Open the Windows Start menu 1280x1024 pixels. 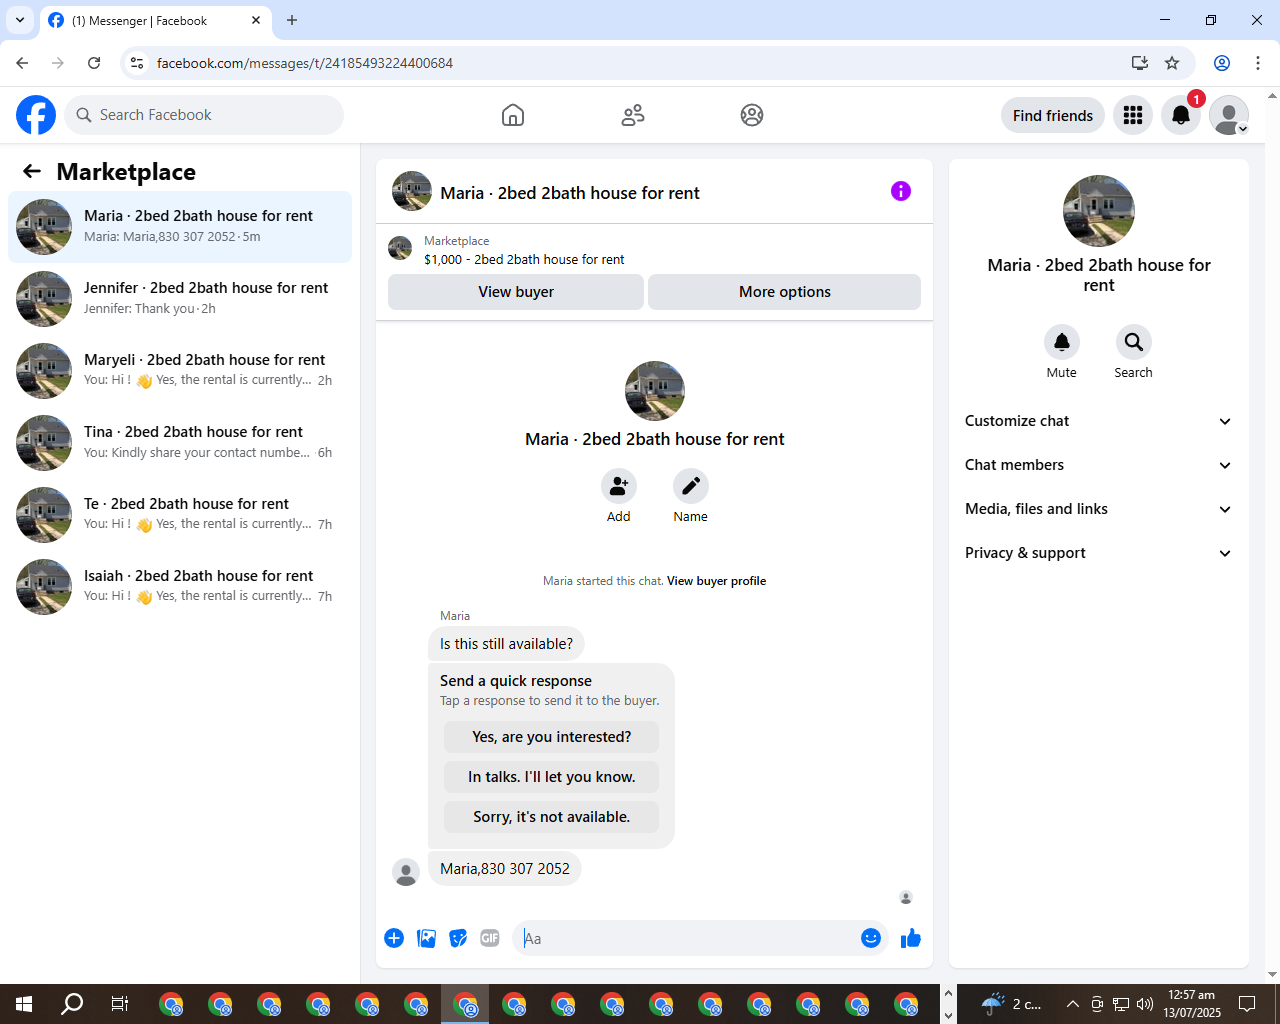[x=24, y=1004]
